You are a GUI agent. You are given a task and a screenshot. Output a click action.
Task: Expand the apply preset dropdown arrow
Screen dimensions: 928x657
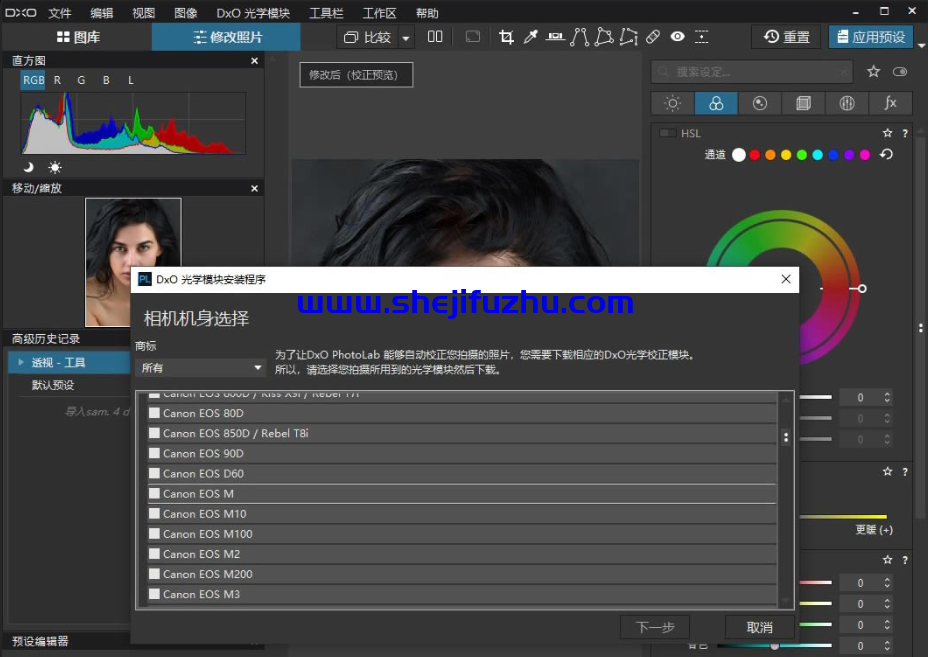click(921, 45)
